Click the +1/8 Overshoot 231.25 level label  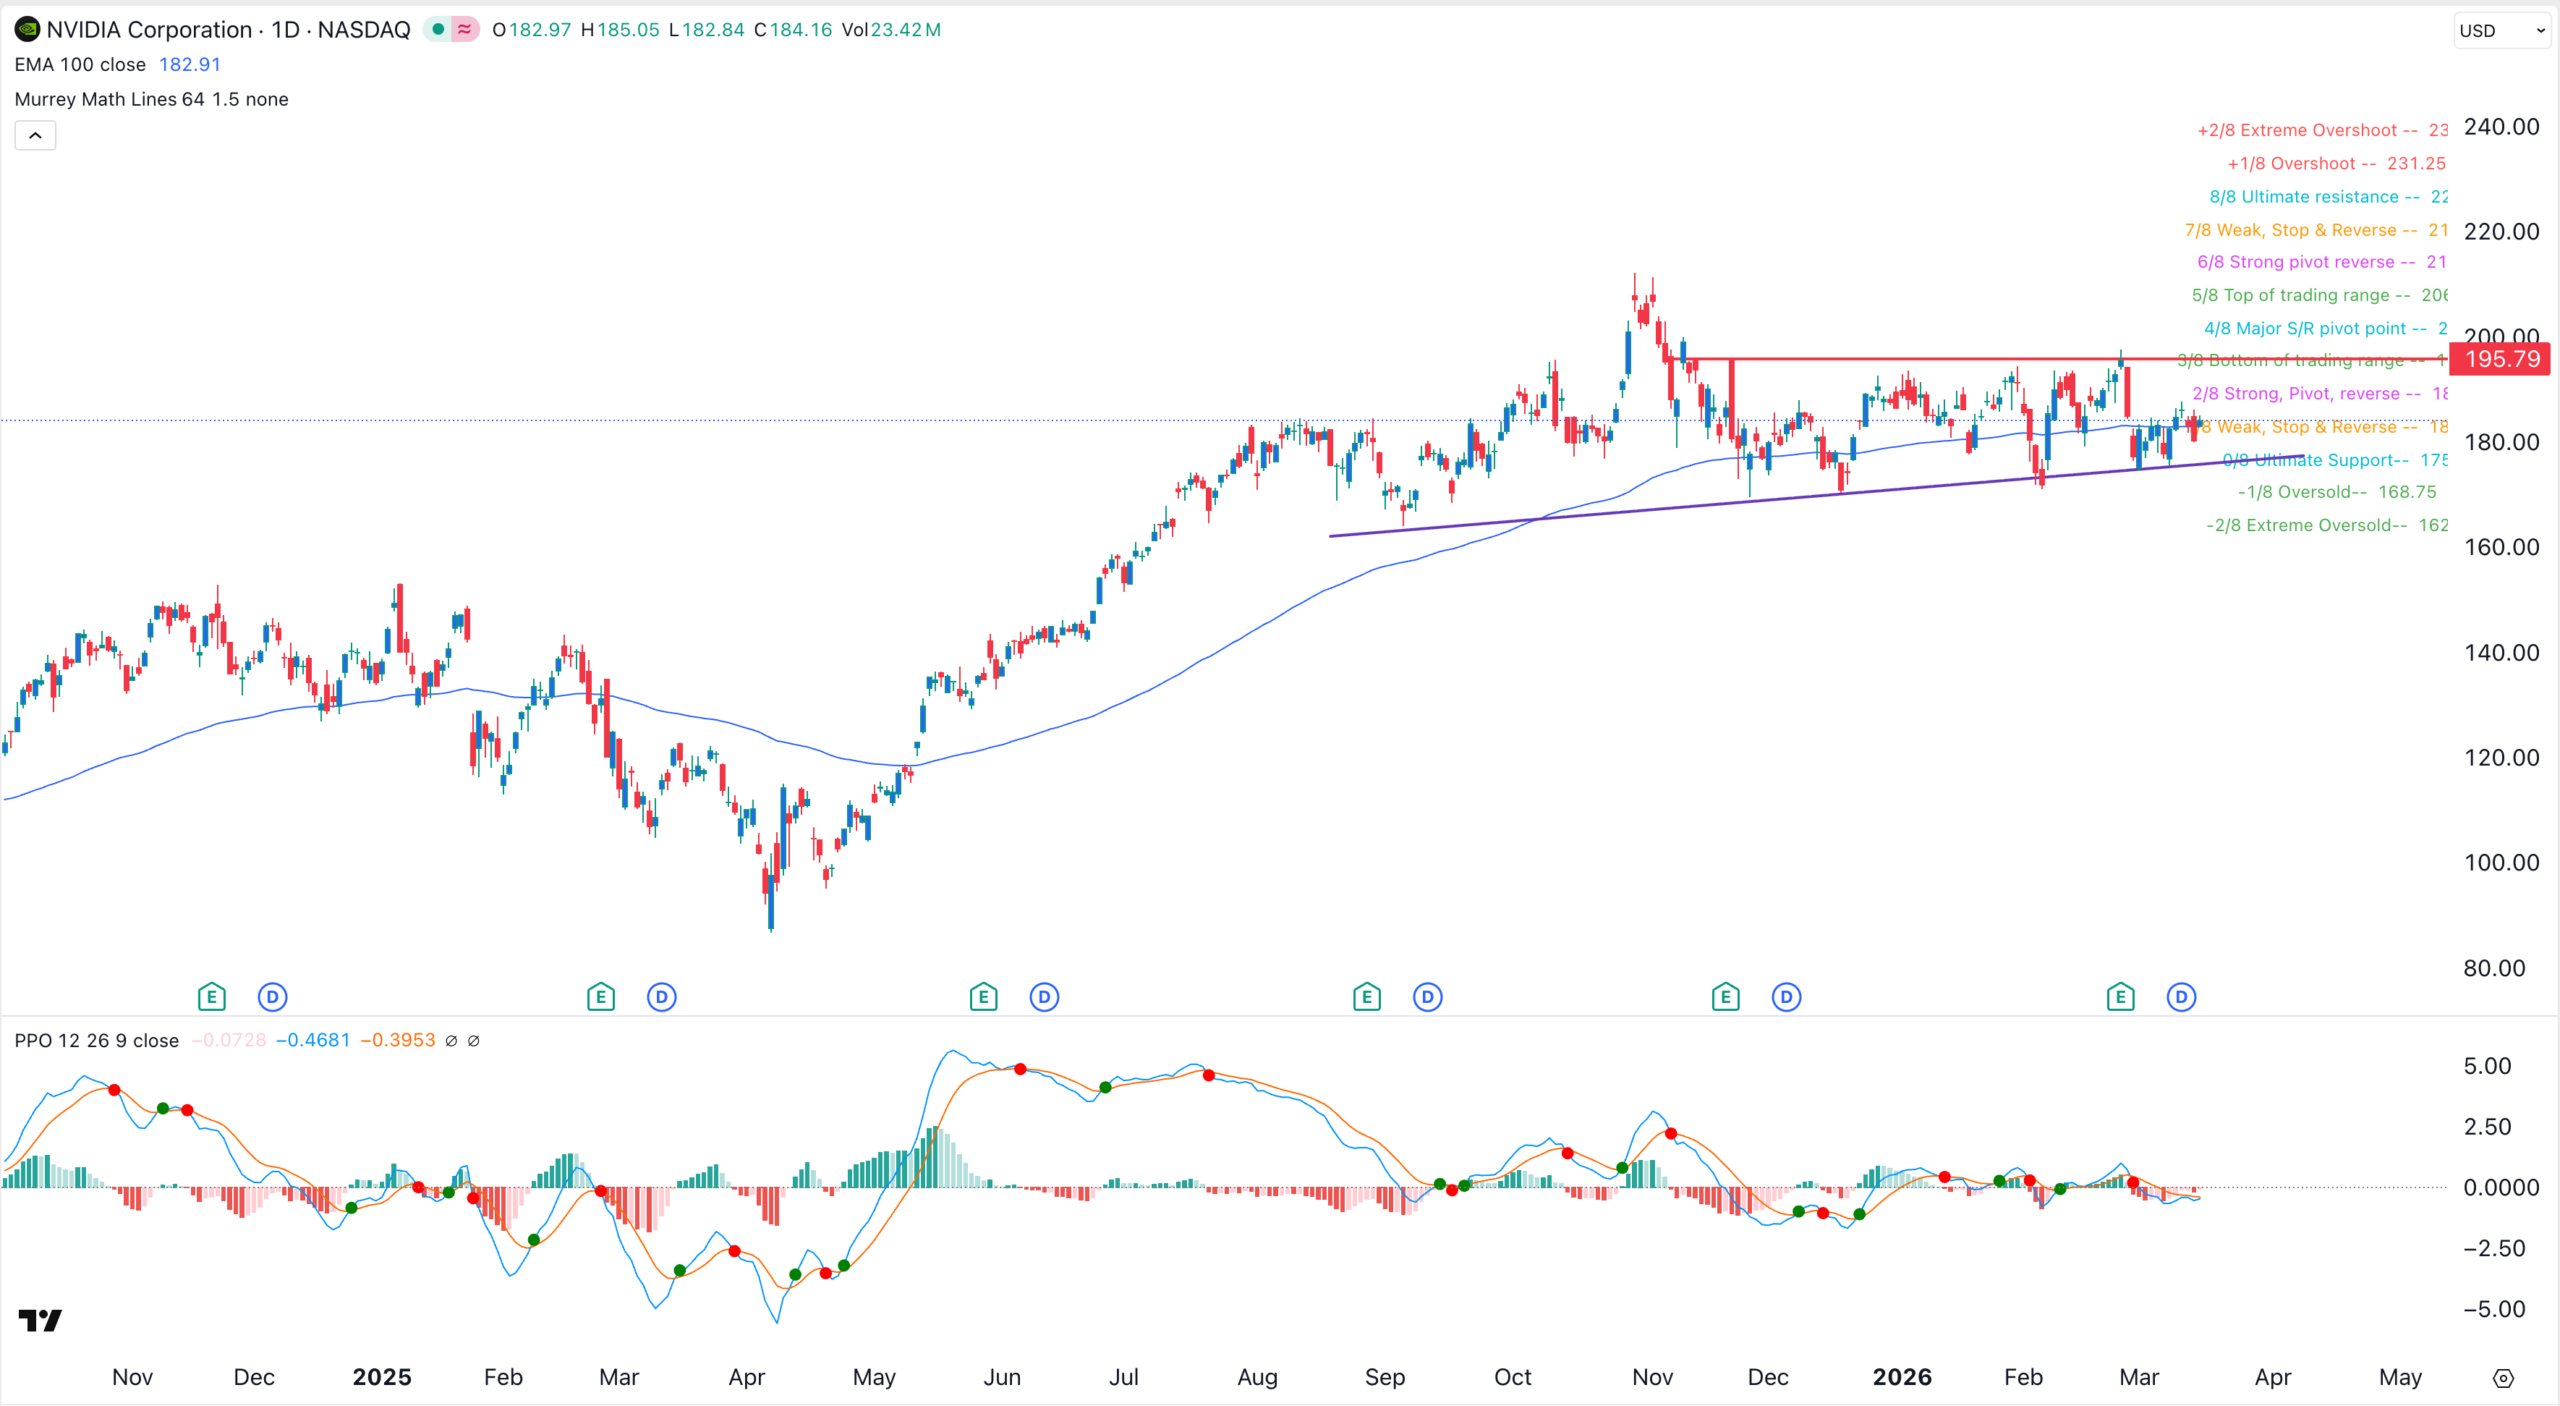[x=2336, y=164]
